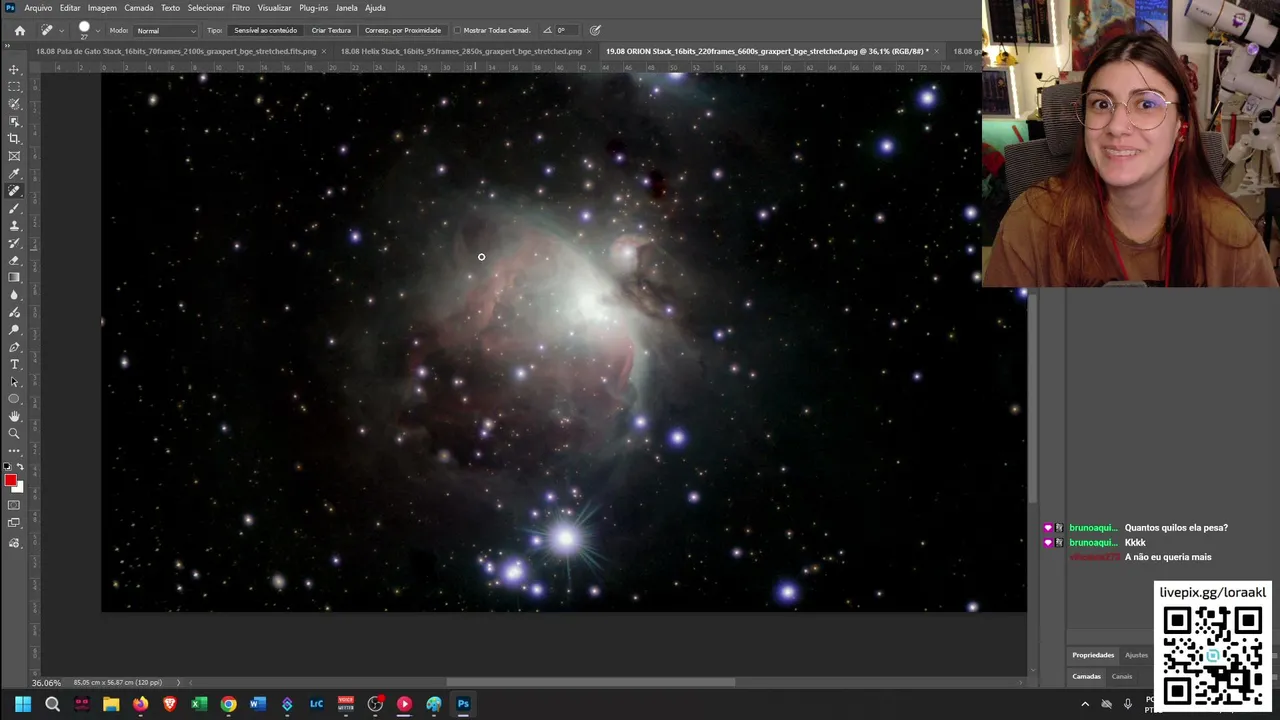Click the white background color swatch
Viewport: 1280px width, 720px height.
coord(19,488)
